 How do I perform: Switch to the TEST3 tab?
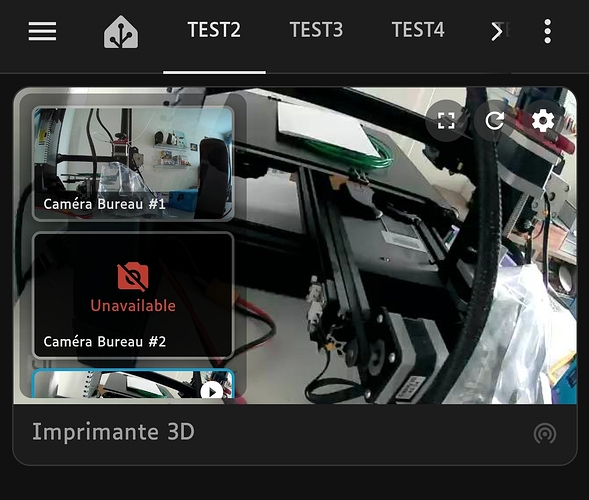coord(316,30)
